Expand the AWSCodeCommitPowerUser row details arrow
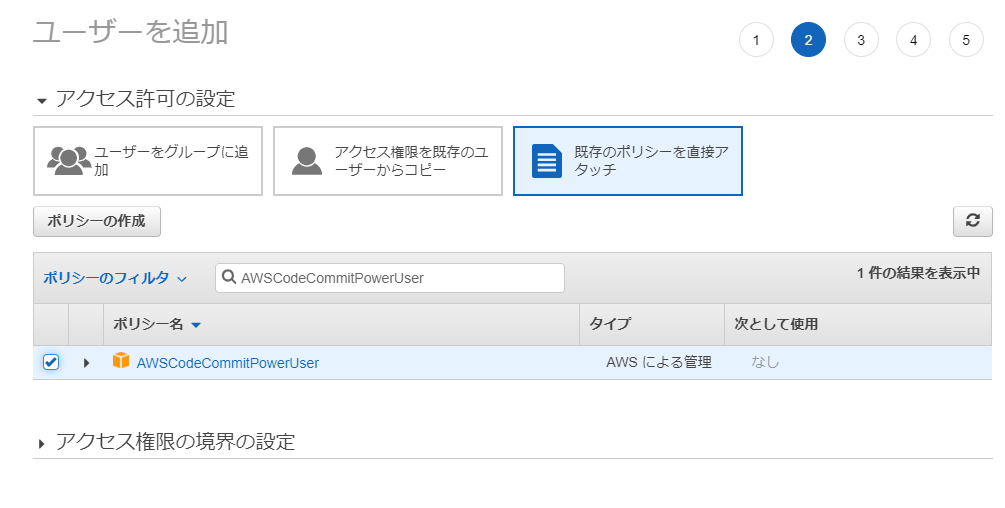1005x508 pixels. pos(87,363)
